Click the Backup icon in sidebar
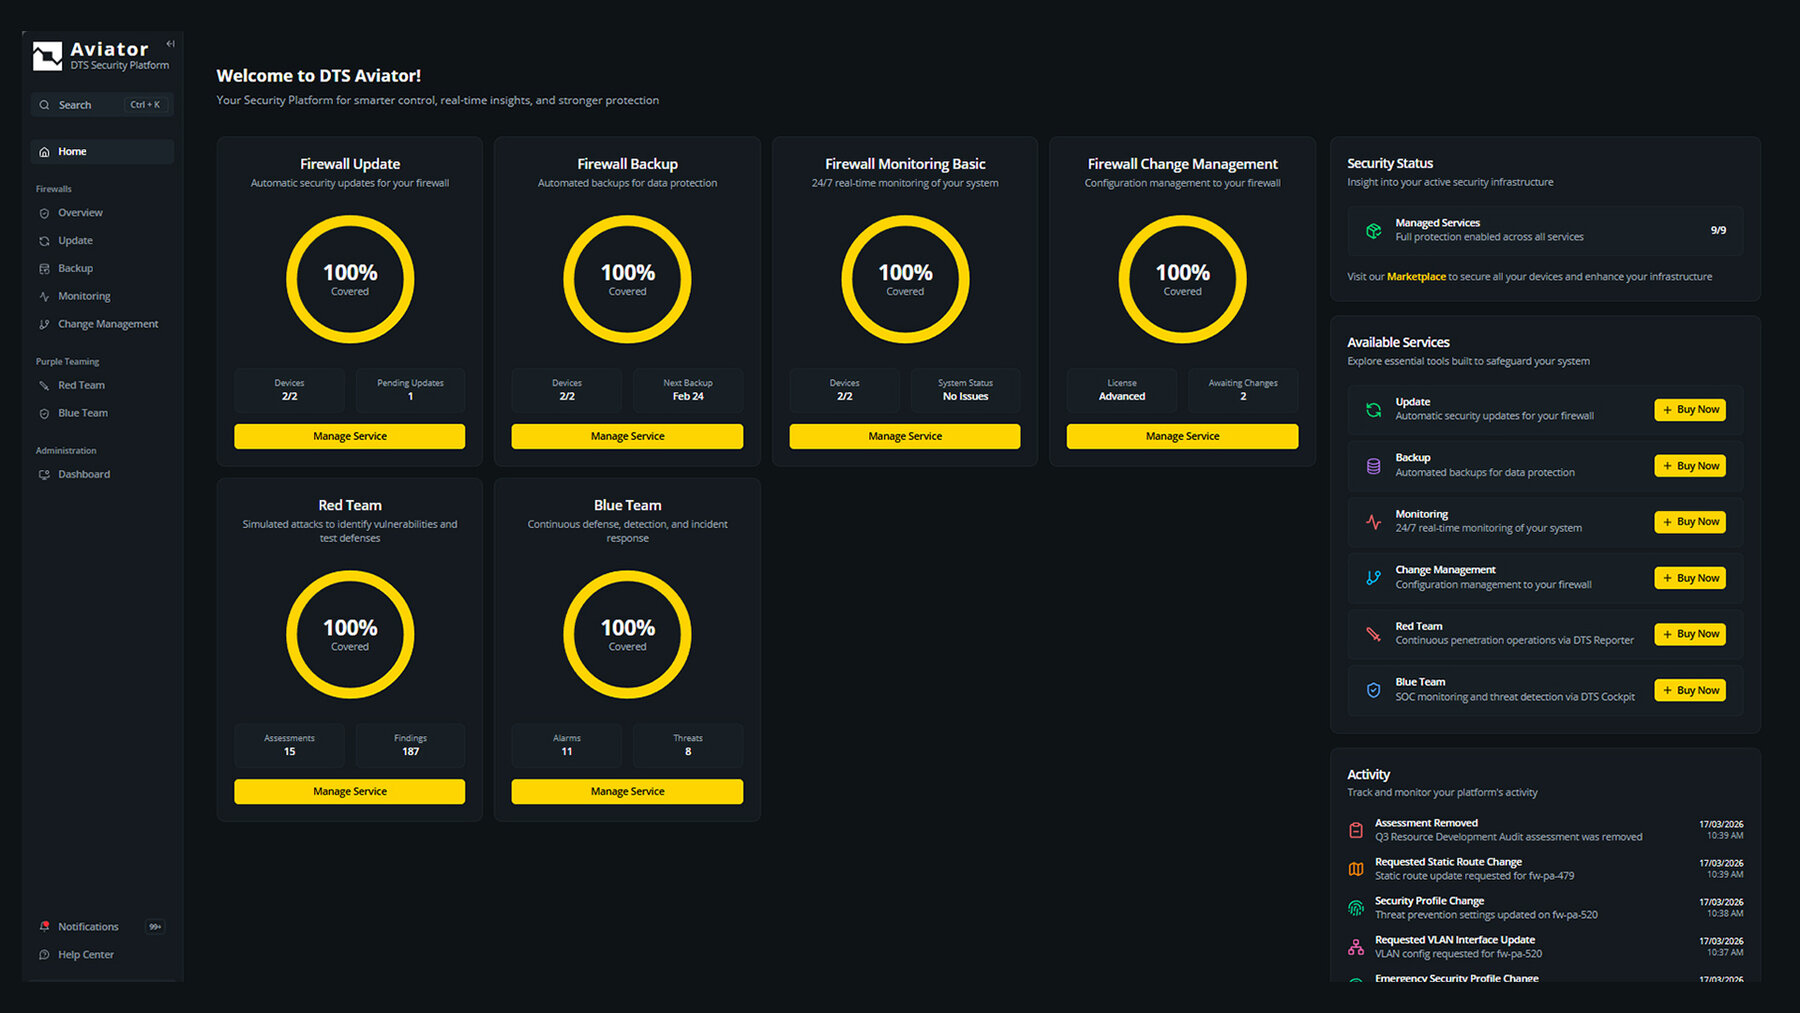This screenshot has height=1013, width=1800. (44, 269)
